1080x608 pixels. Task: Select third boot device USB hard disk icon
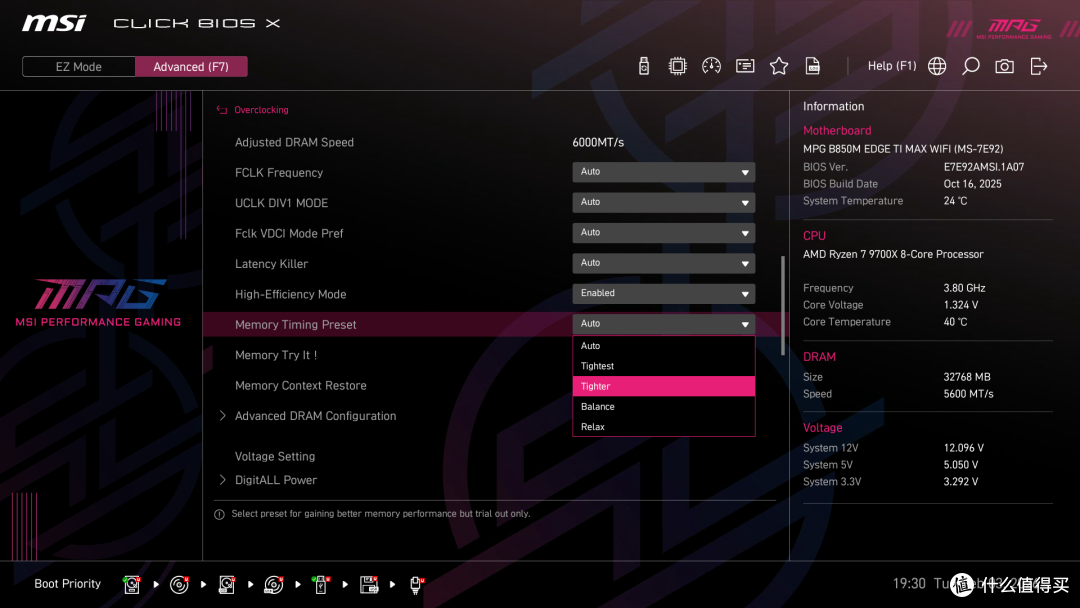227,585
